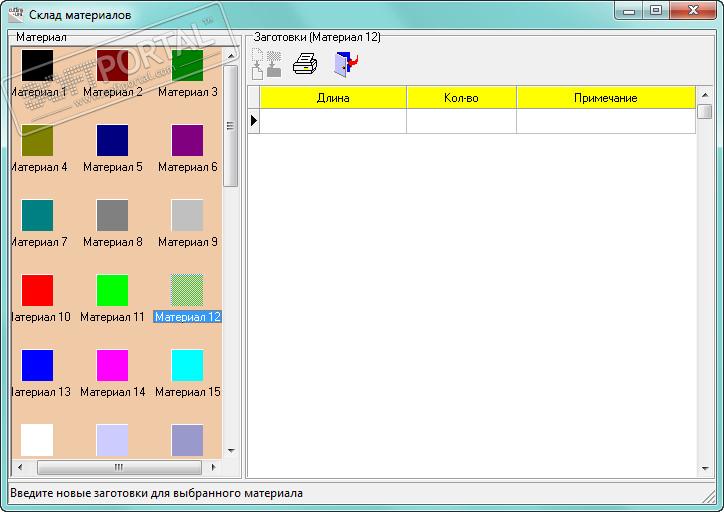Click the material list scroll up arrow
724x512 pixels.
coord(231,55)
